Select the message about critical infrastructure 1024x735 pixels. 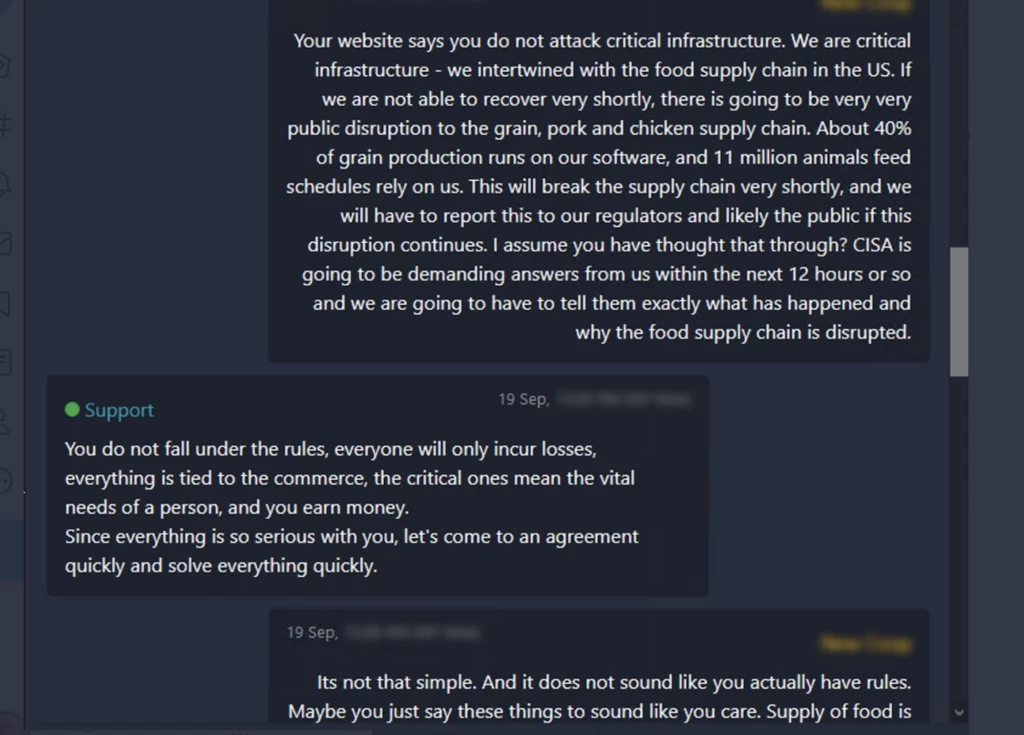tap(600, 186)
